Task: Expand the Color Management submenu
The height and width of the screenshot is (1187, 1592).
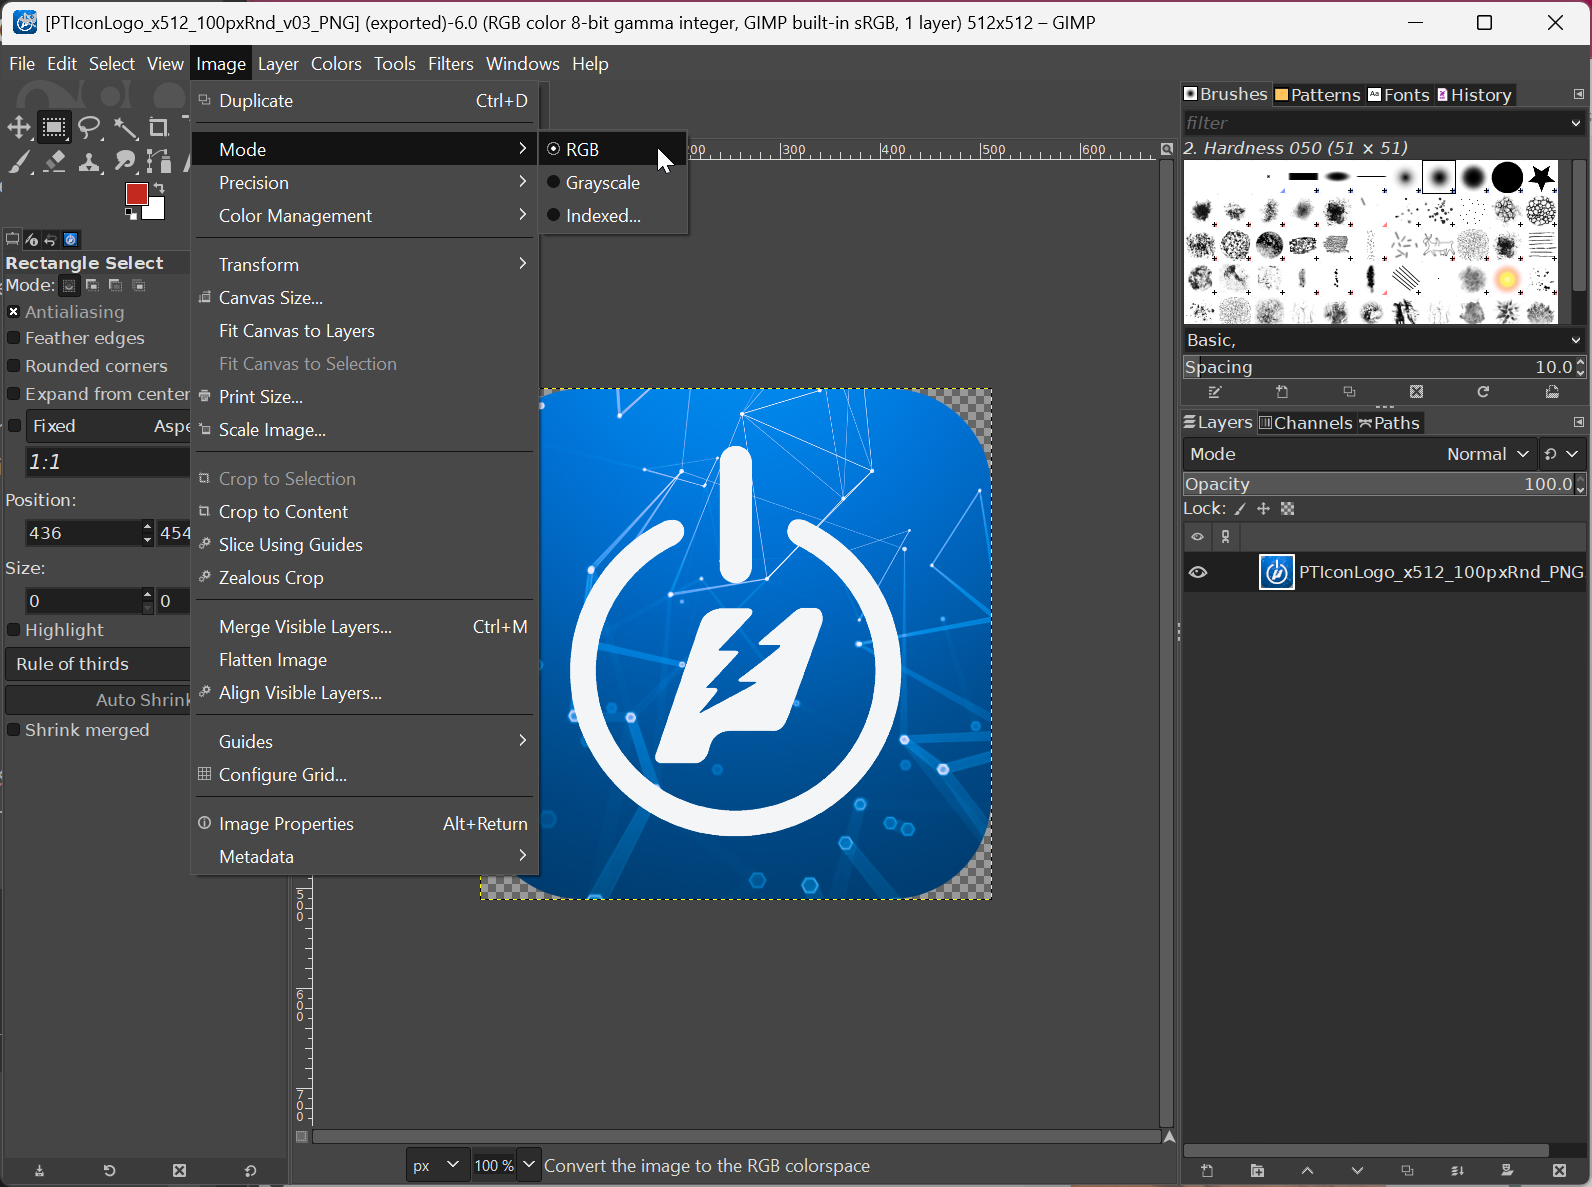Action: 365,216
